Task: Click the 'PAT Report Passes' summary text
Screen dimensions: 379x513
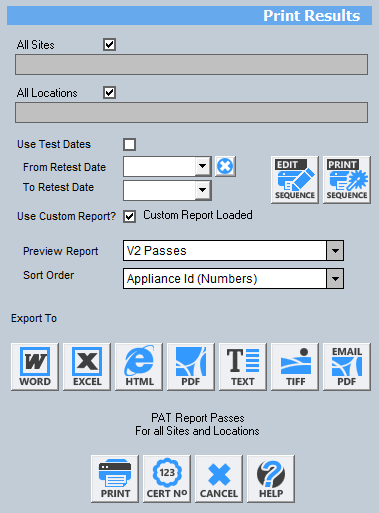Action: pos(198,418)
